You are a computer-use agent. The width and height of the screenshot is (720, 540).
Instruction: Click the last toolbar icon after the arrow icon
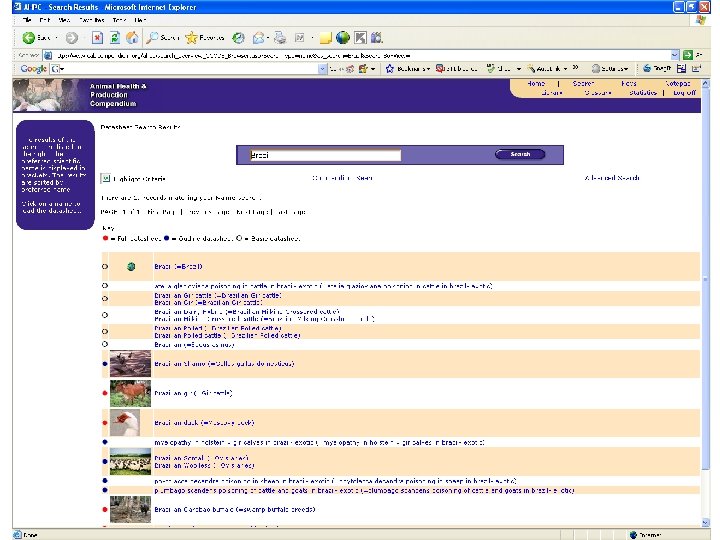tap(377, 38)
